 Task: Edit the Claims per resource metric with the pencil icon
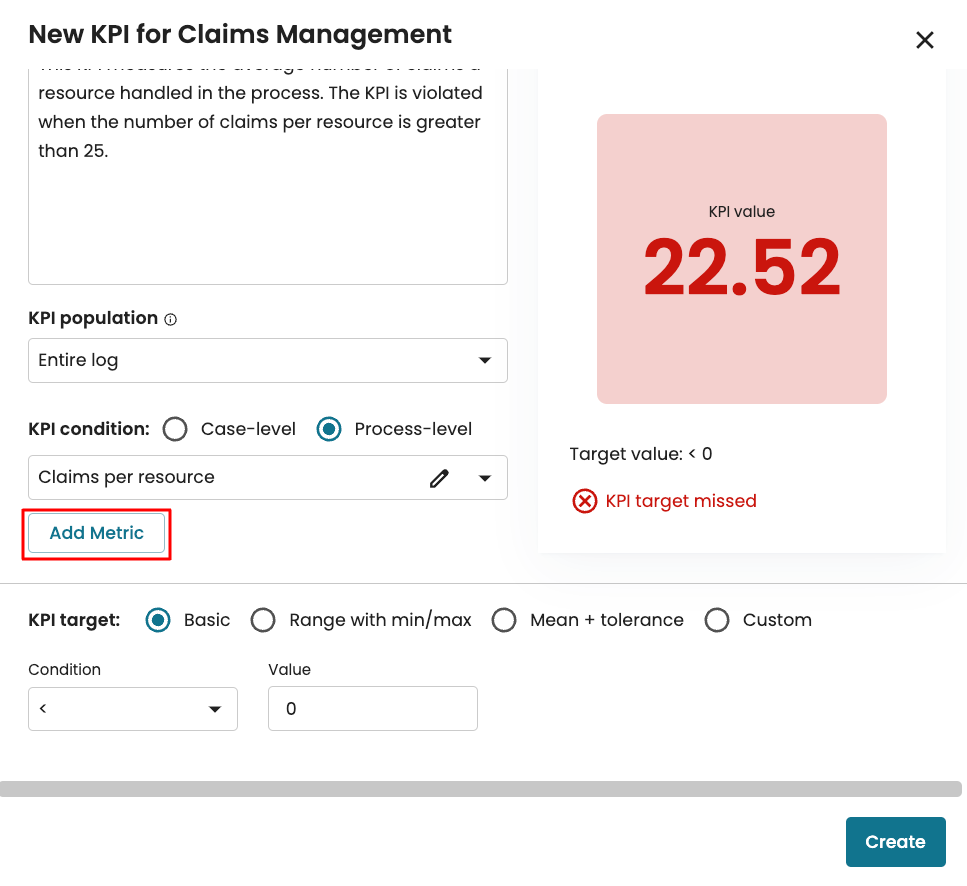click(439, 478)
